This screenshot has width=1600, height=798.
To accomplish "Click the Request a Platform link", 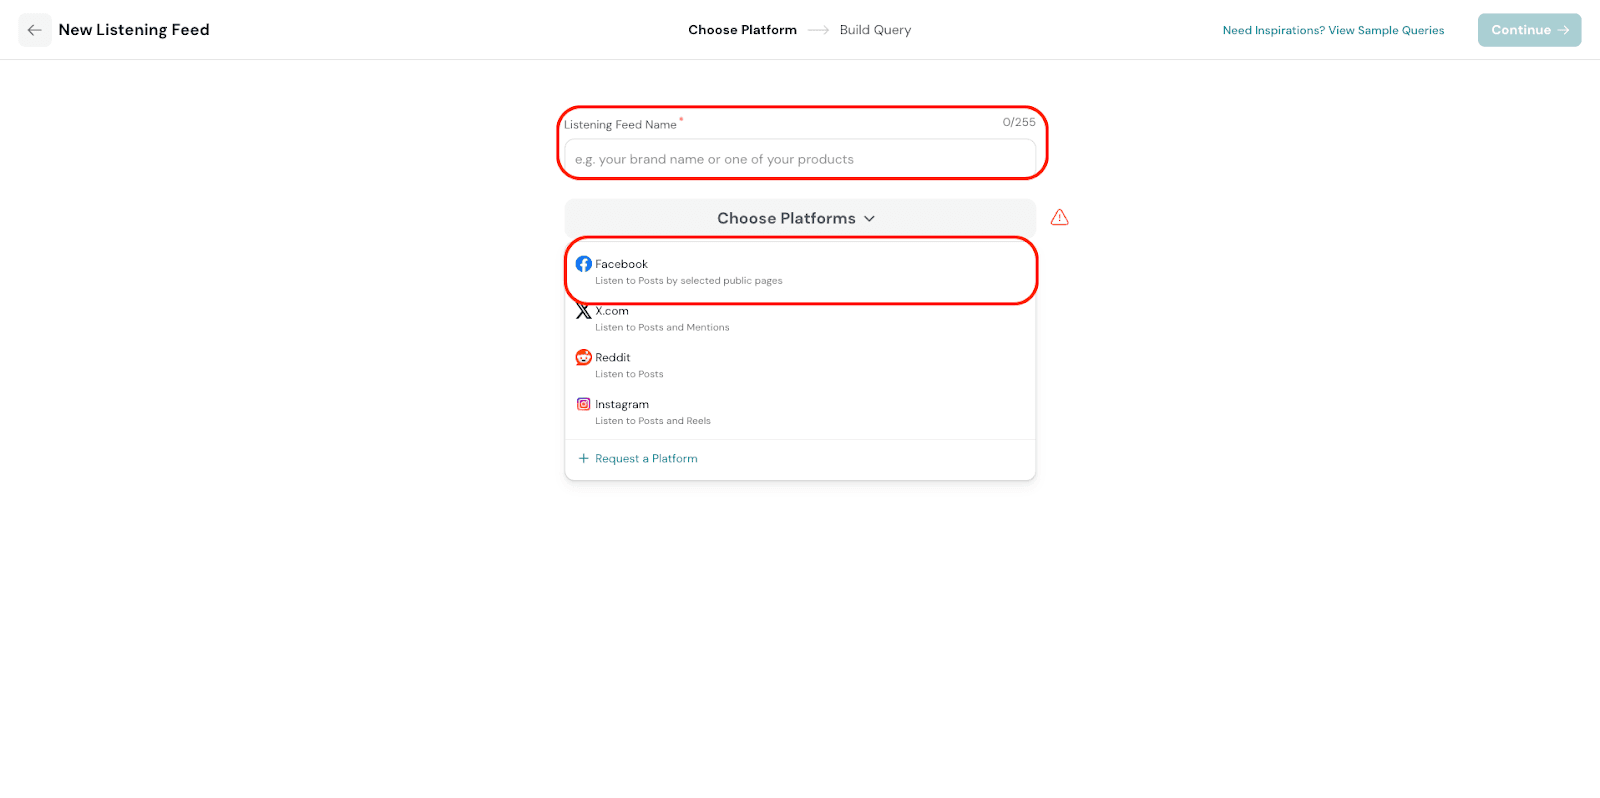I will [x=646, y=459].
